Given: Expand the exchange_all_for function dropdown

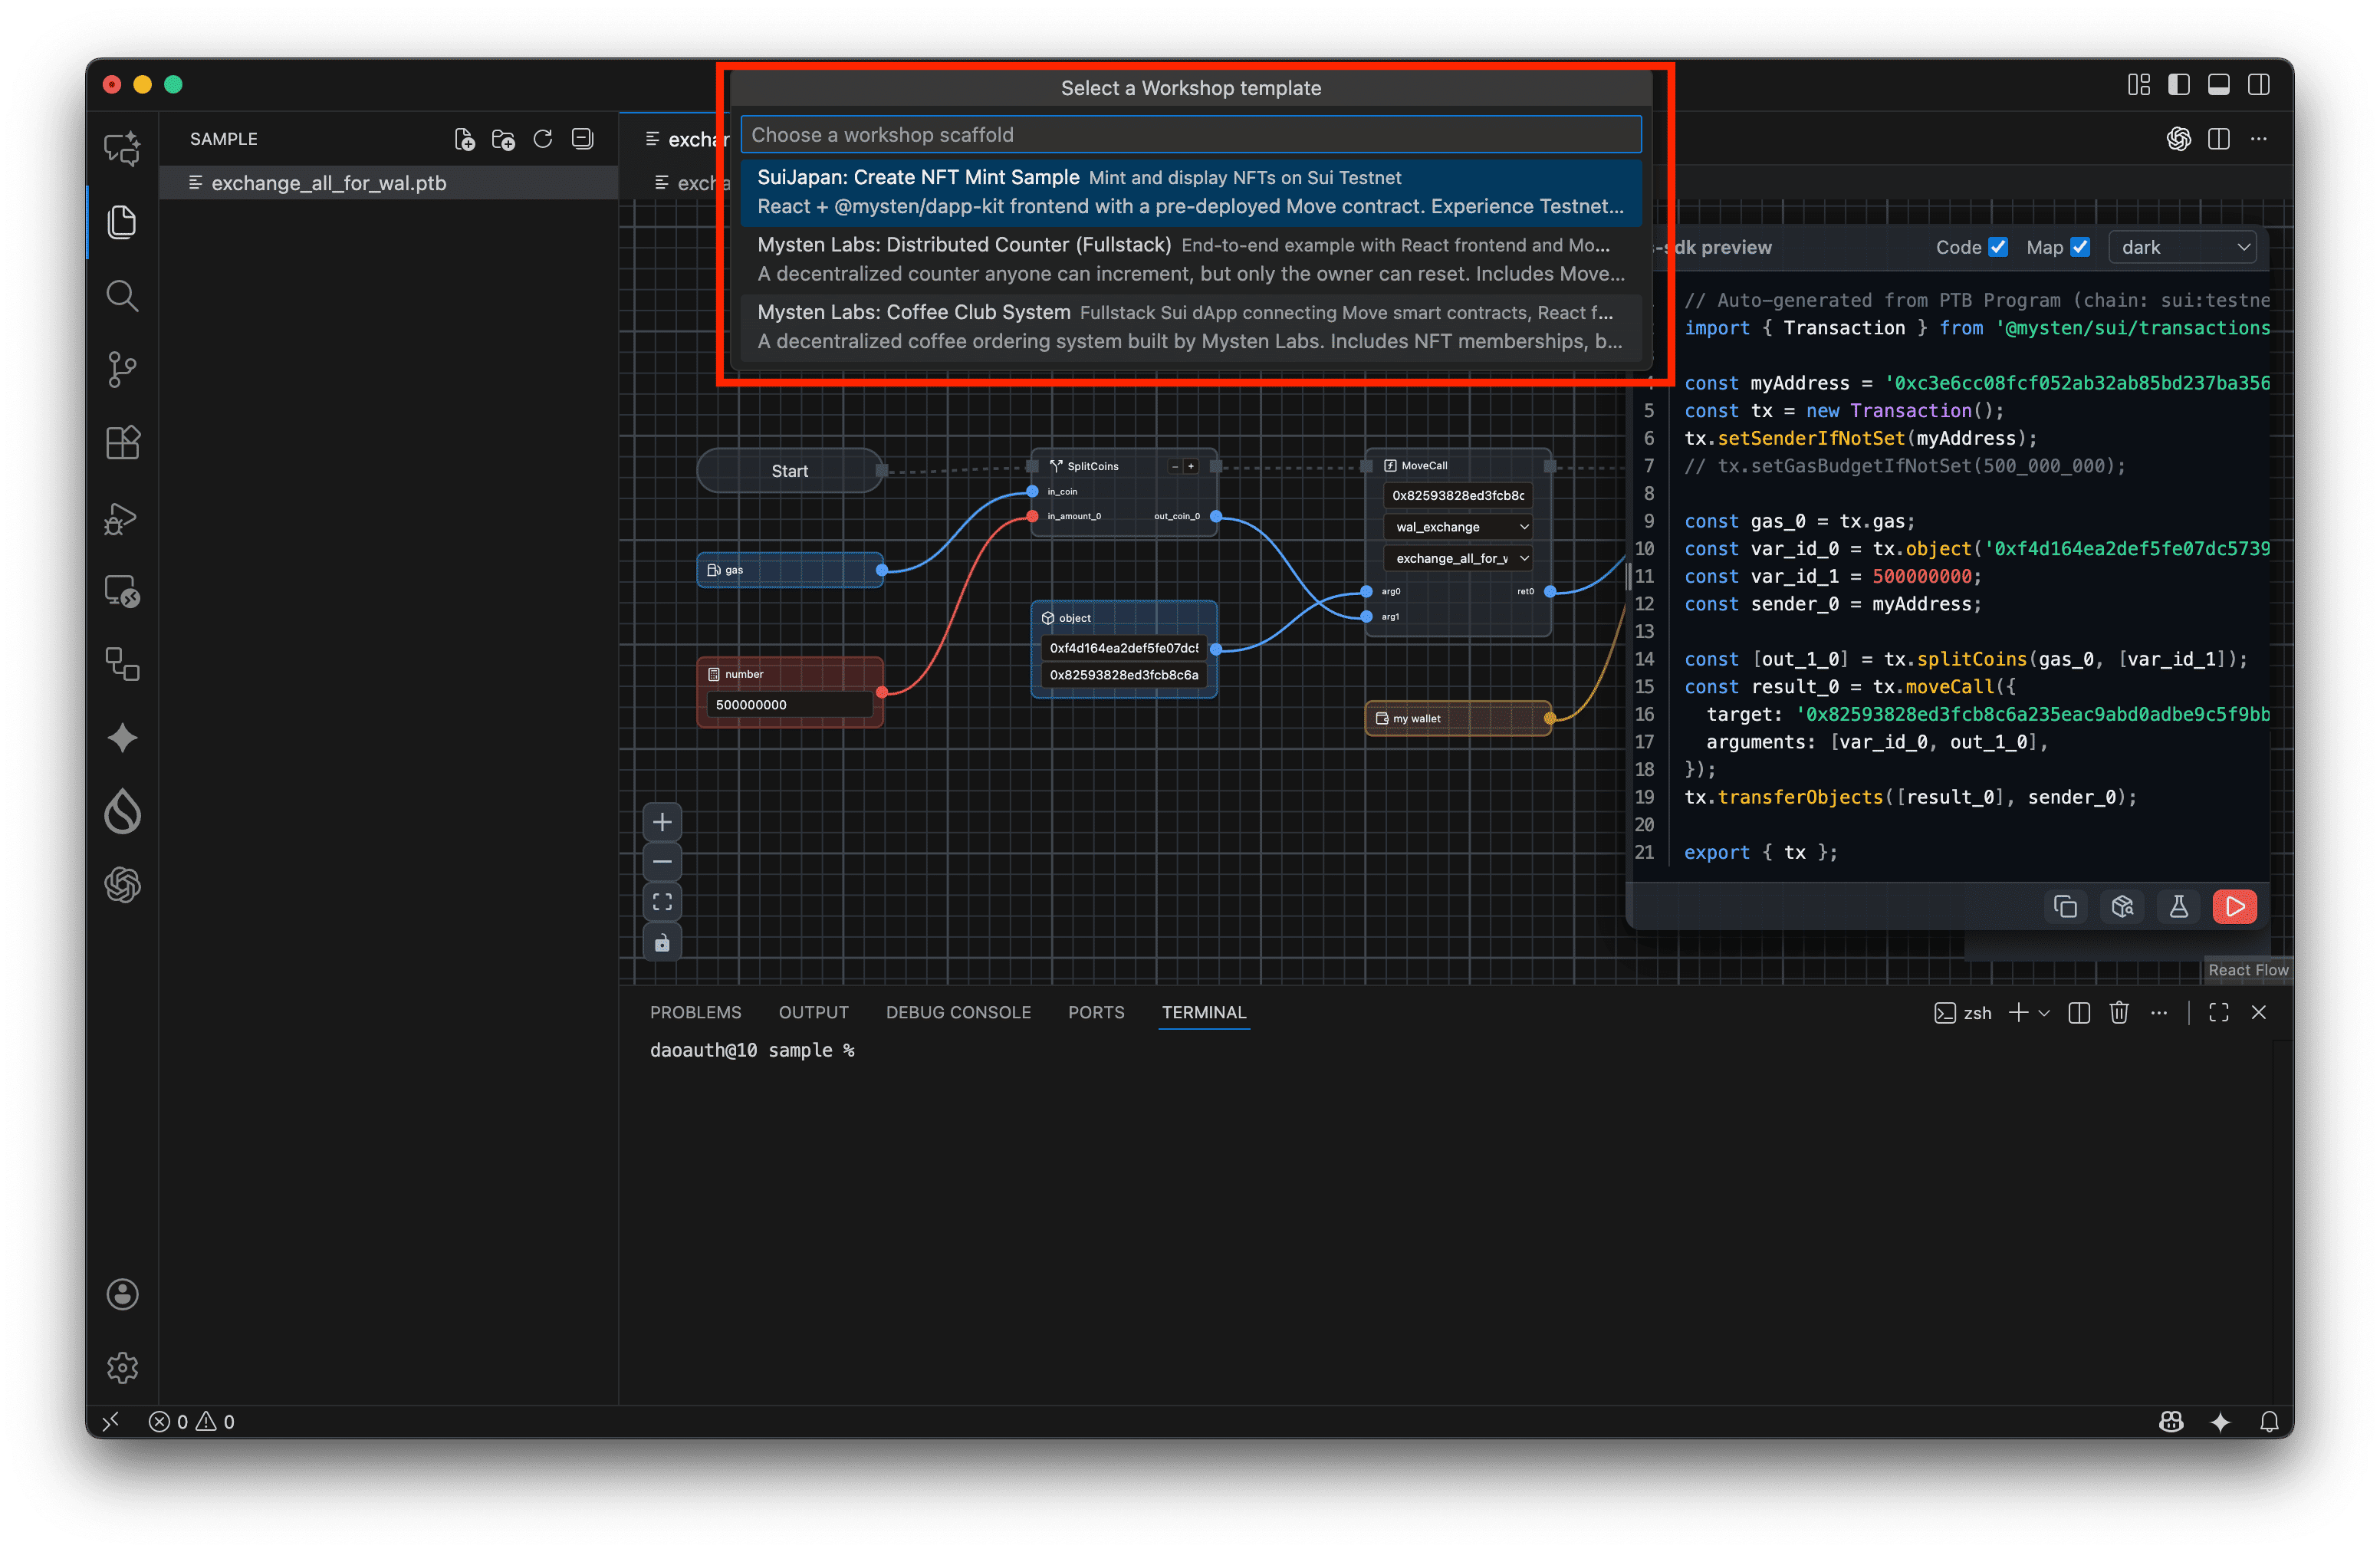Looking at the screenshot, I should [x=1459, y=559].
